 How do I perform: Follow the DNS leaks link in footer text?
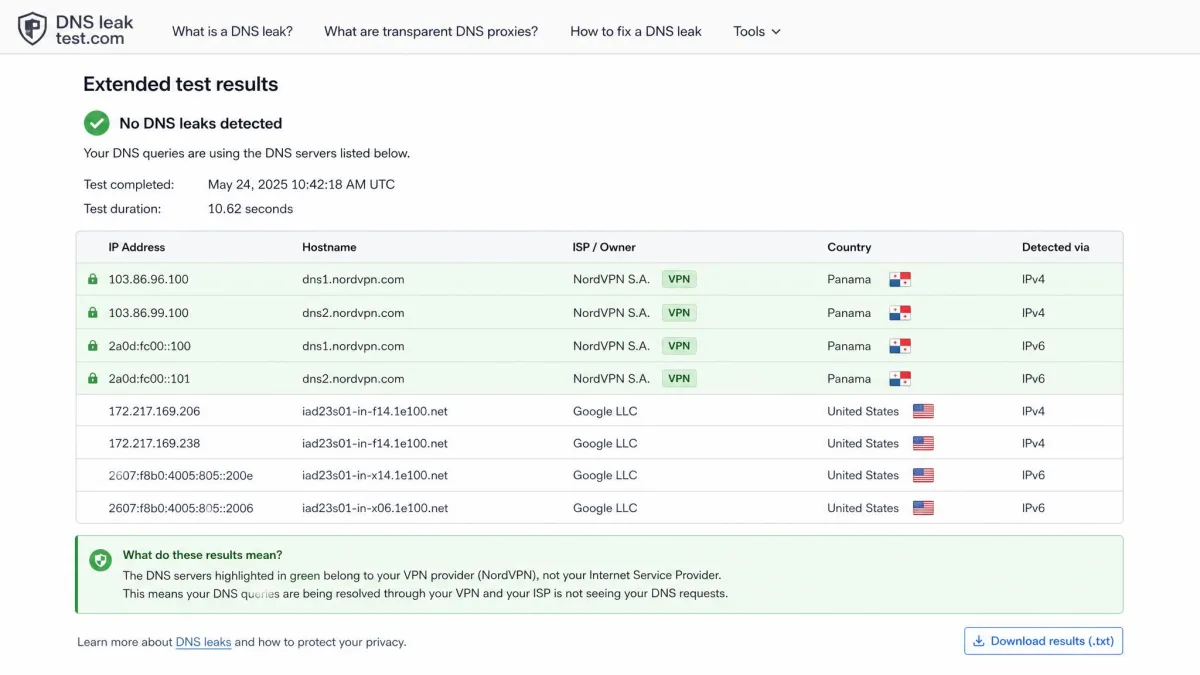point(203,642)
